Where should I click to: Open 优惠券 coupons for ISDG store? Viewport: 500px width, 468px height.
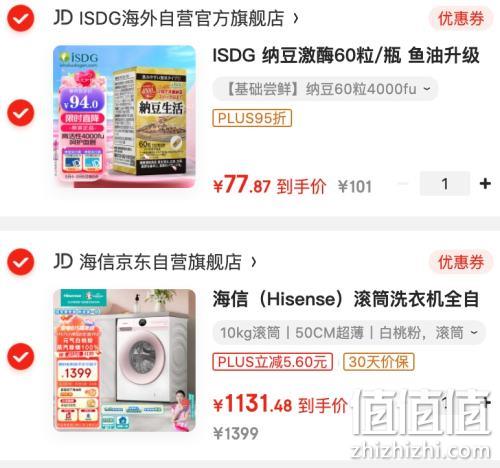(x=461, y=18)
